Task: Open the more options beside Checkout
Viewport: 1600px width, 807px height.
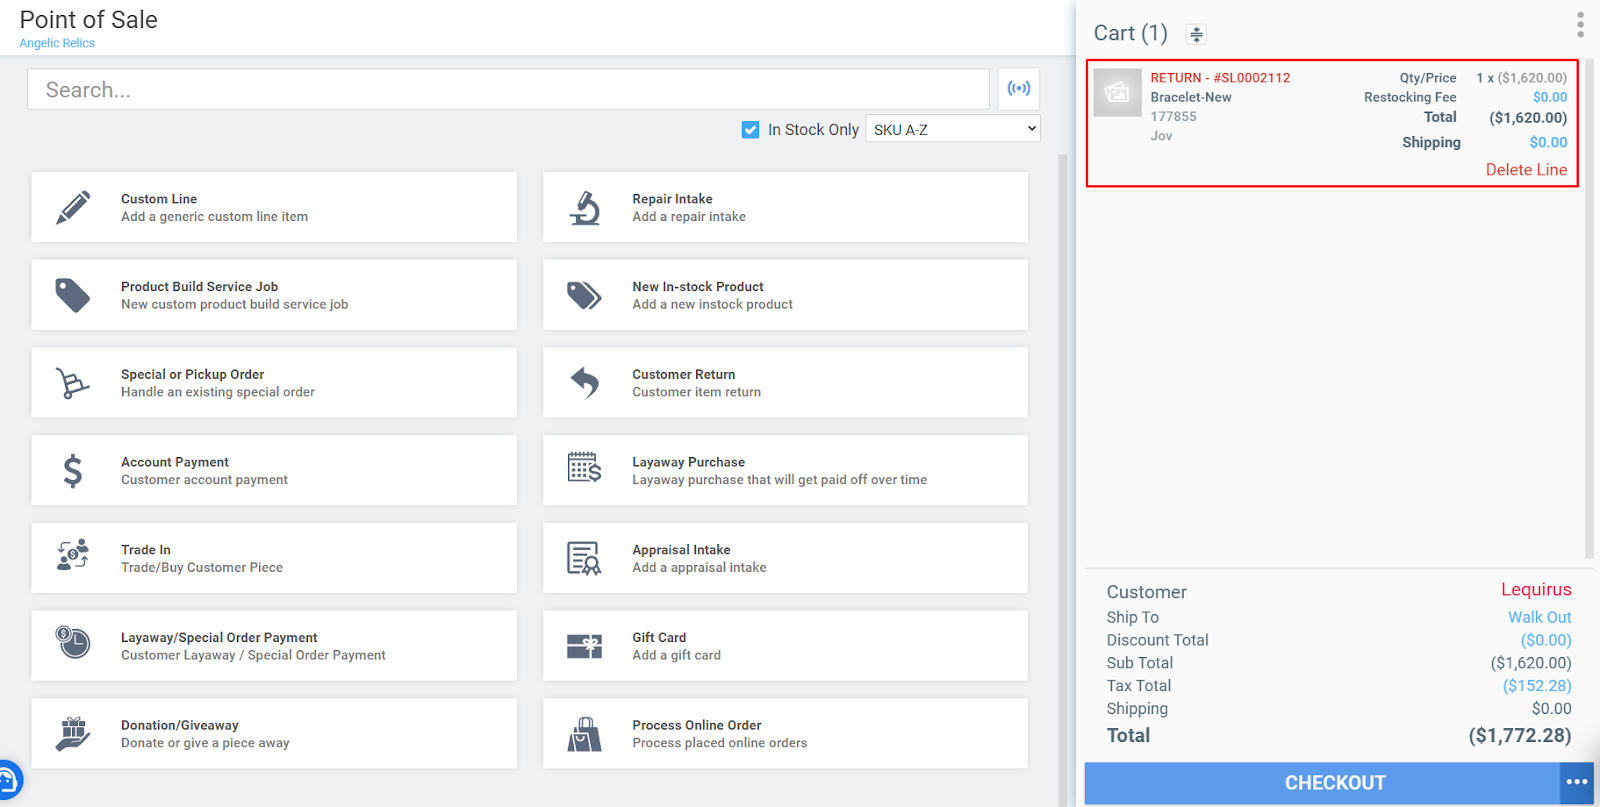Action: click(1577, 783)
